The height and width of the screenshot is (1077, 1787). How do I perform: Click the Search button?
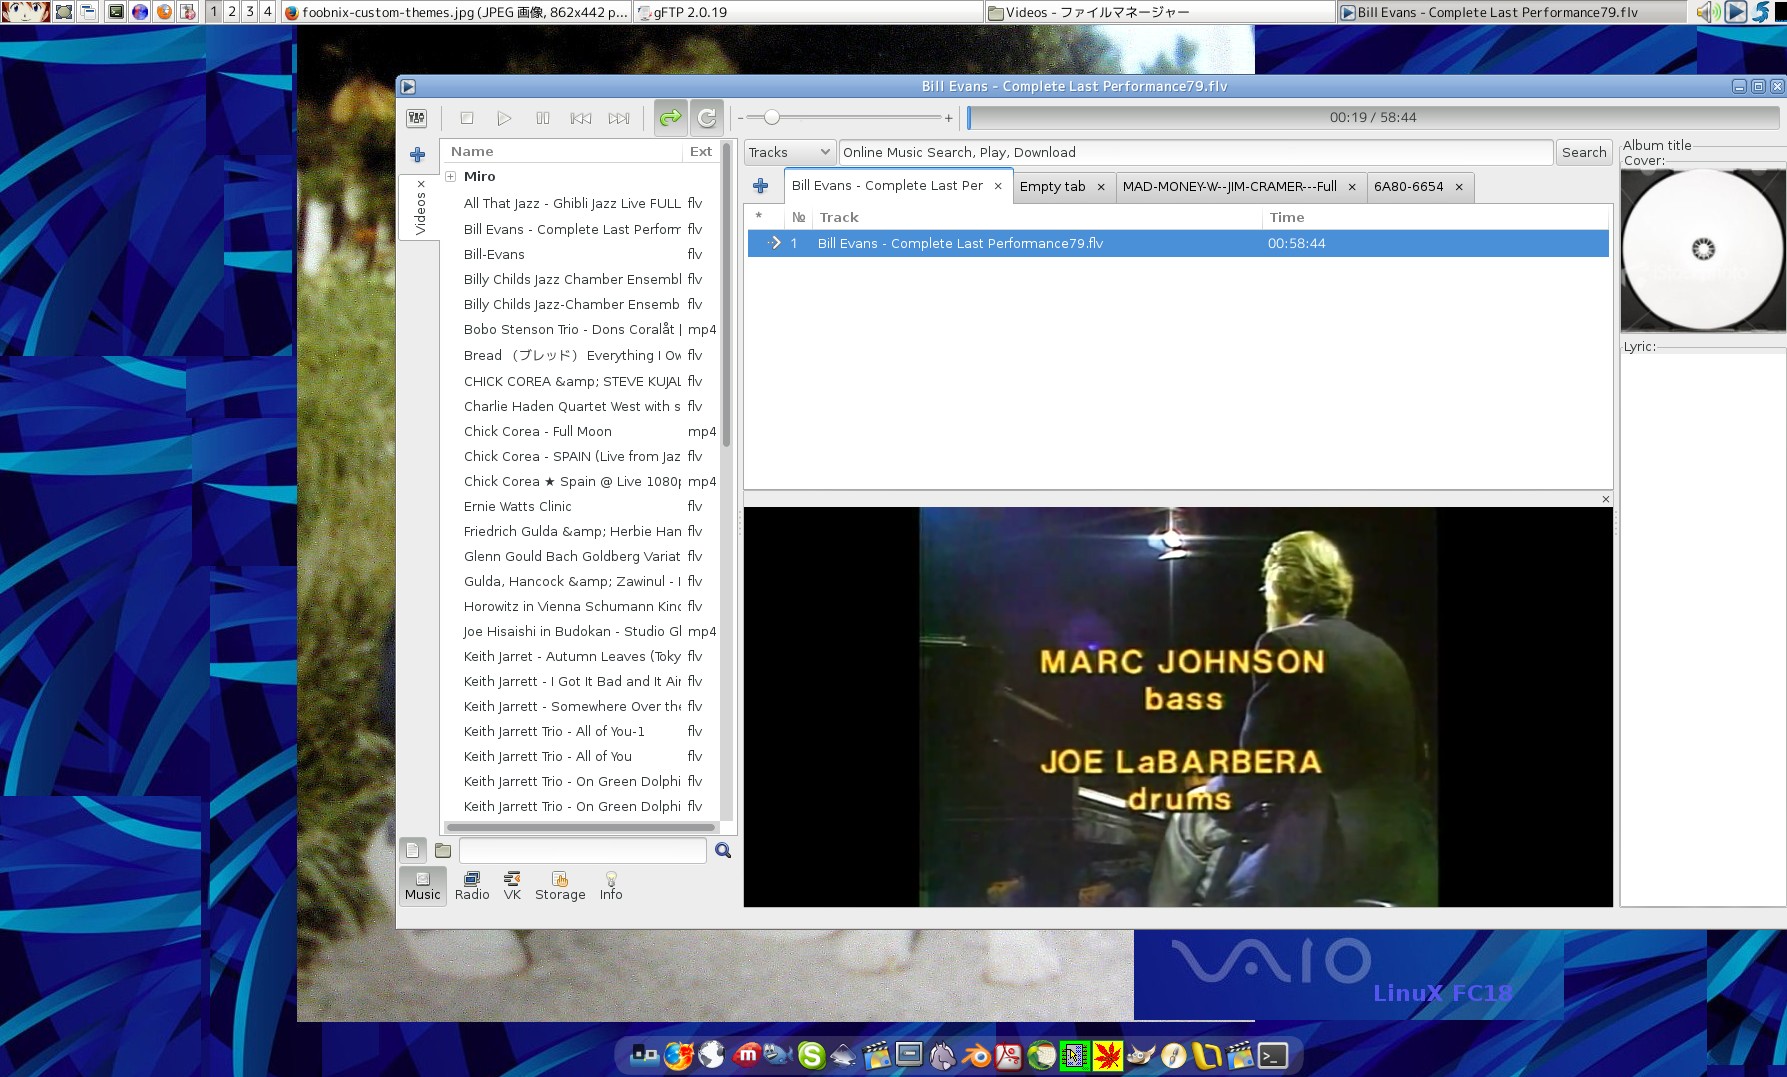click(x=1583, y=152)
